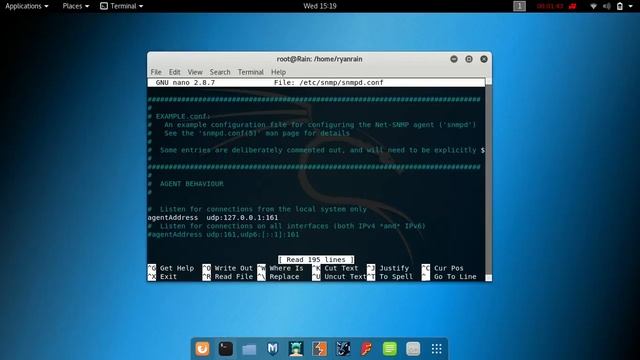Open the File menu in the terminal window
This screenshot has height=360, width=640.
[156, 72]
